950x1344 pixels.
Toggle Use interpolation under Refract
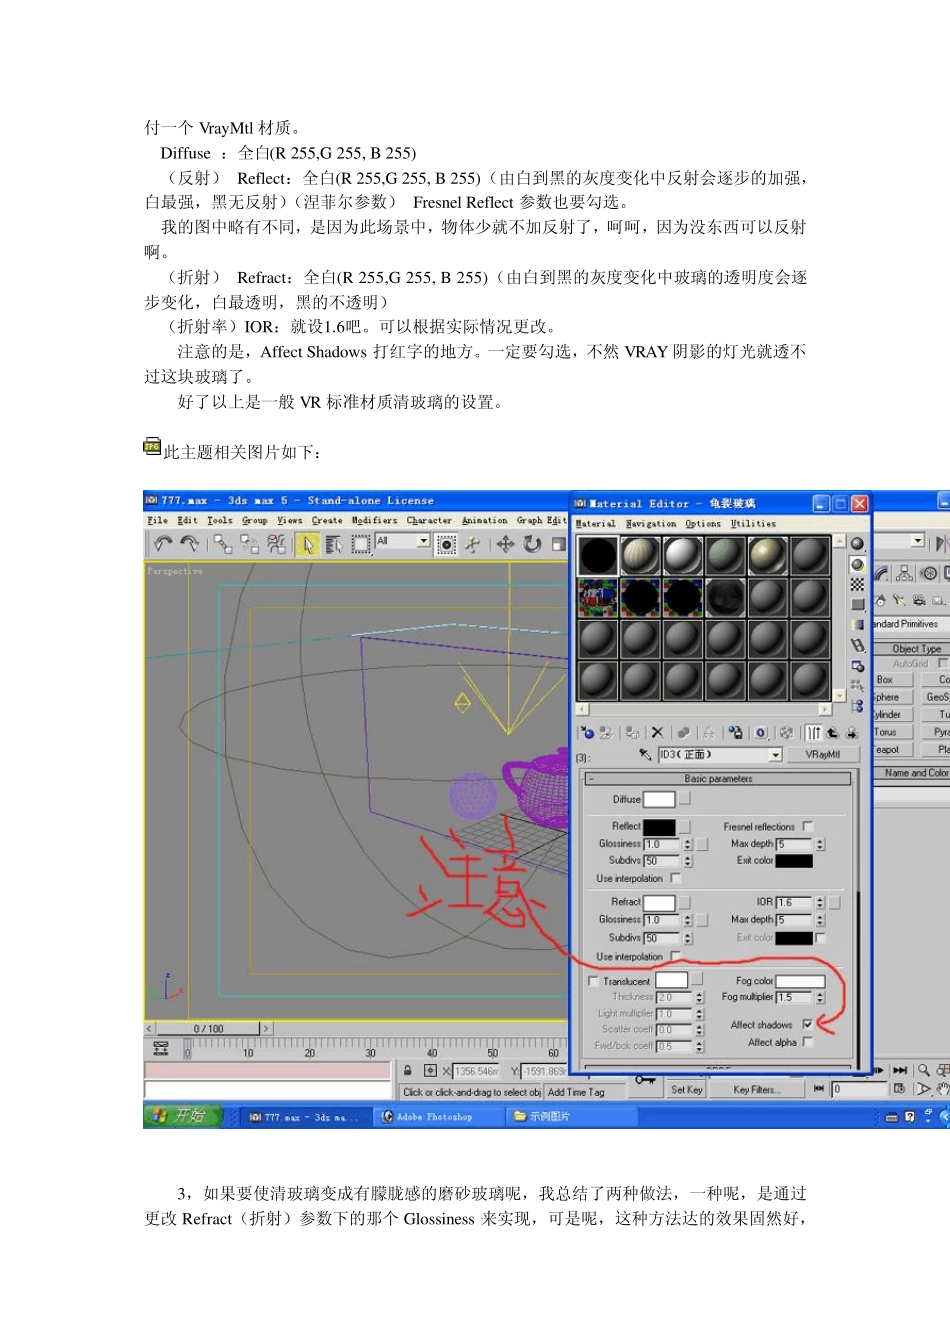click(x=675, y=957)
